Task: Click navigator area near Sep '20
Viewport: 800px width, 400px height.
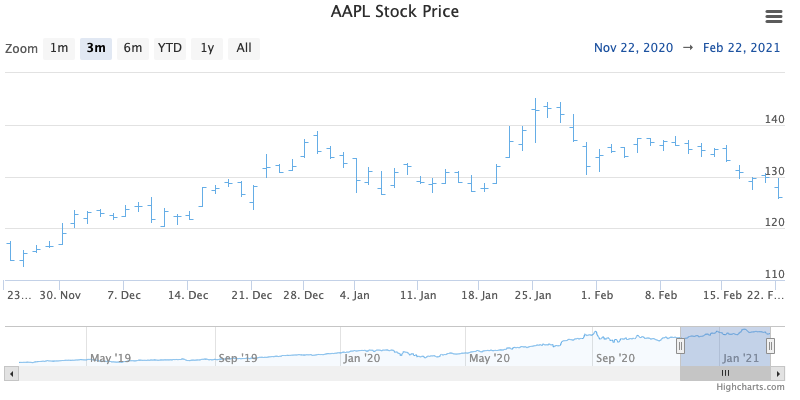Action: click(x=614, y=345)
